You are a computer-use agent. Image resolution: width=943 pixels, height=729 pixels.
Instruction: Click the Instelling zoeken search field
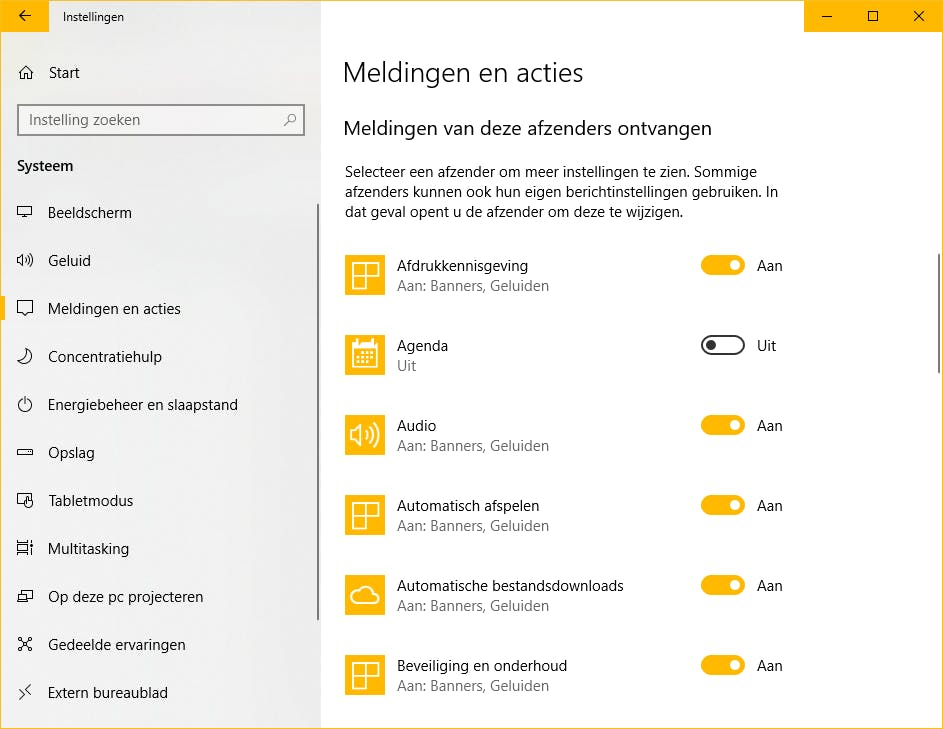point(150,120)
